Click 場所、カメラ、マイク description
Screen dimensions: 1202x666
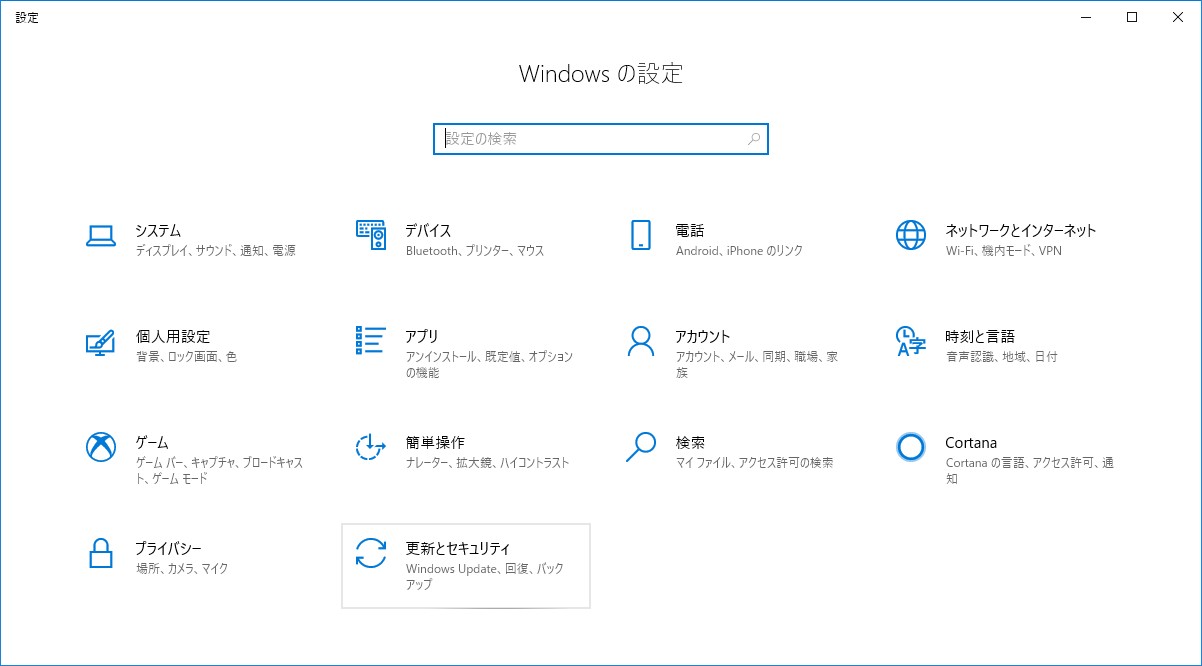click(182, 569)
